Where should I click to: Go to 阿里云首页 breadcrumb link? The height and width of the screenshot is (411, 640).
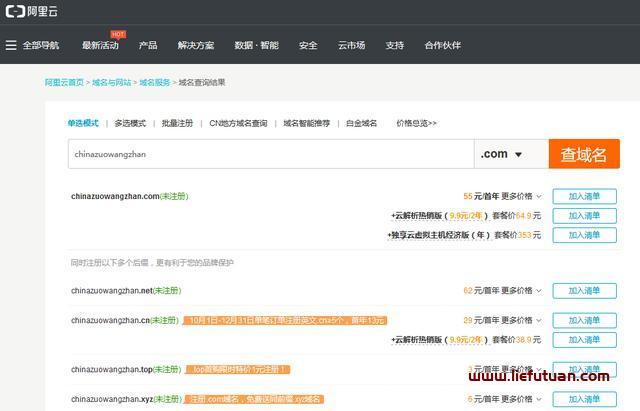pyautogui.click(x=64, y=82)
